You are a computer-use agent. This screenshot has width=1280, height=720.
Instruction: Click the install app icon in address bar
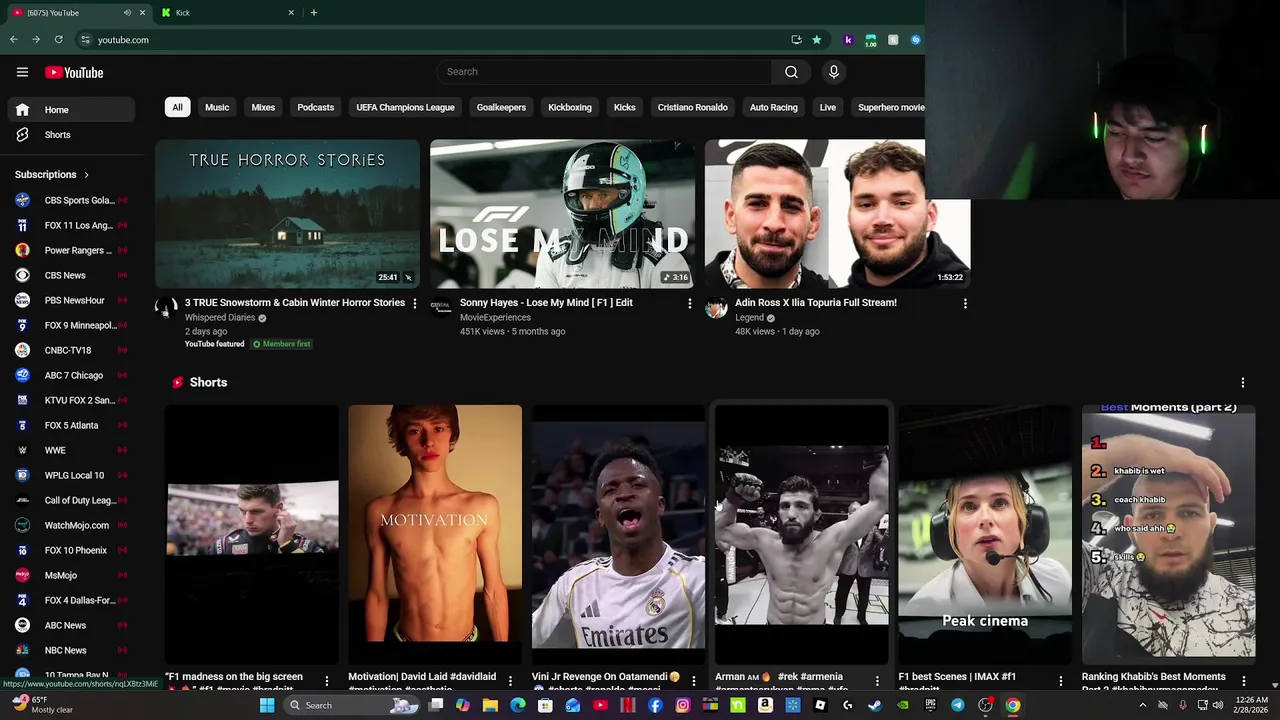(796, 40)
